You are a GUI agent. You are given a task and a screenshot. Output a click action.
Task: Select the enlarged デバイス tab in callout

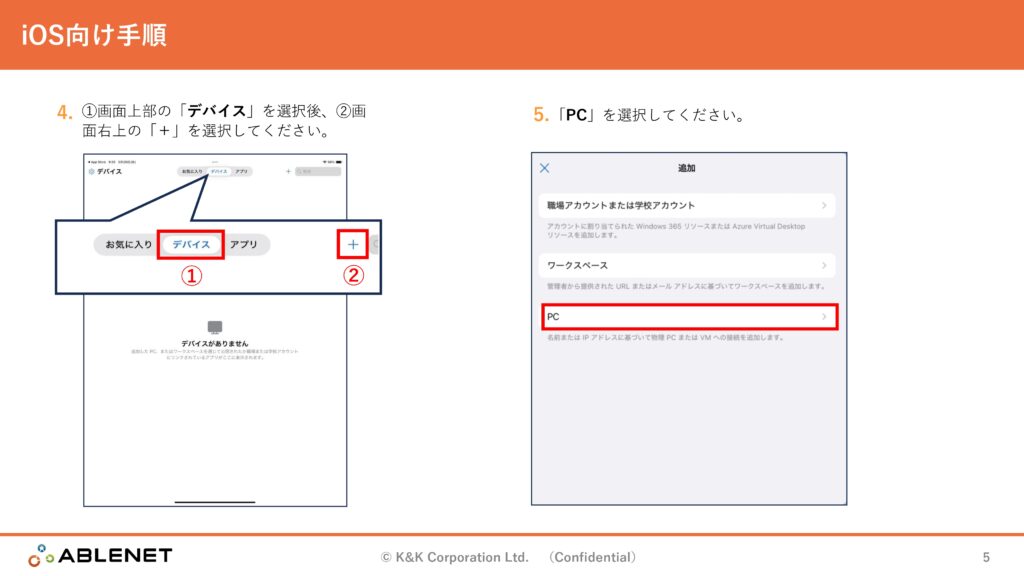191,244
